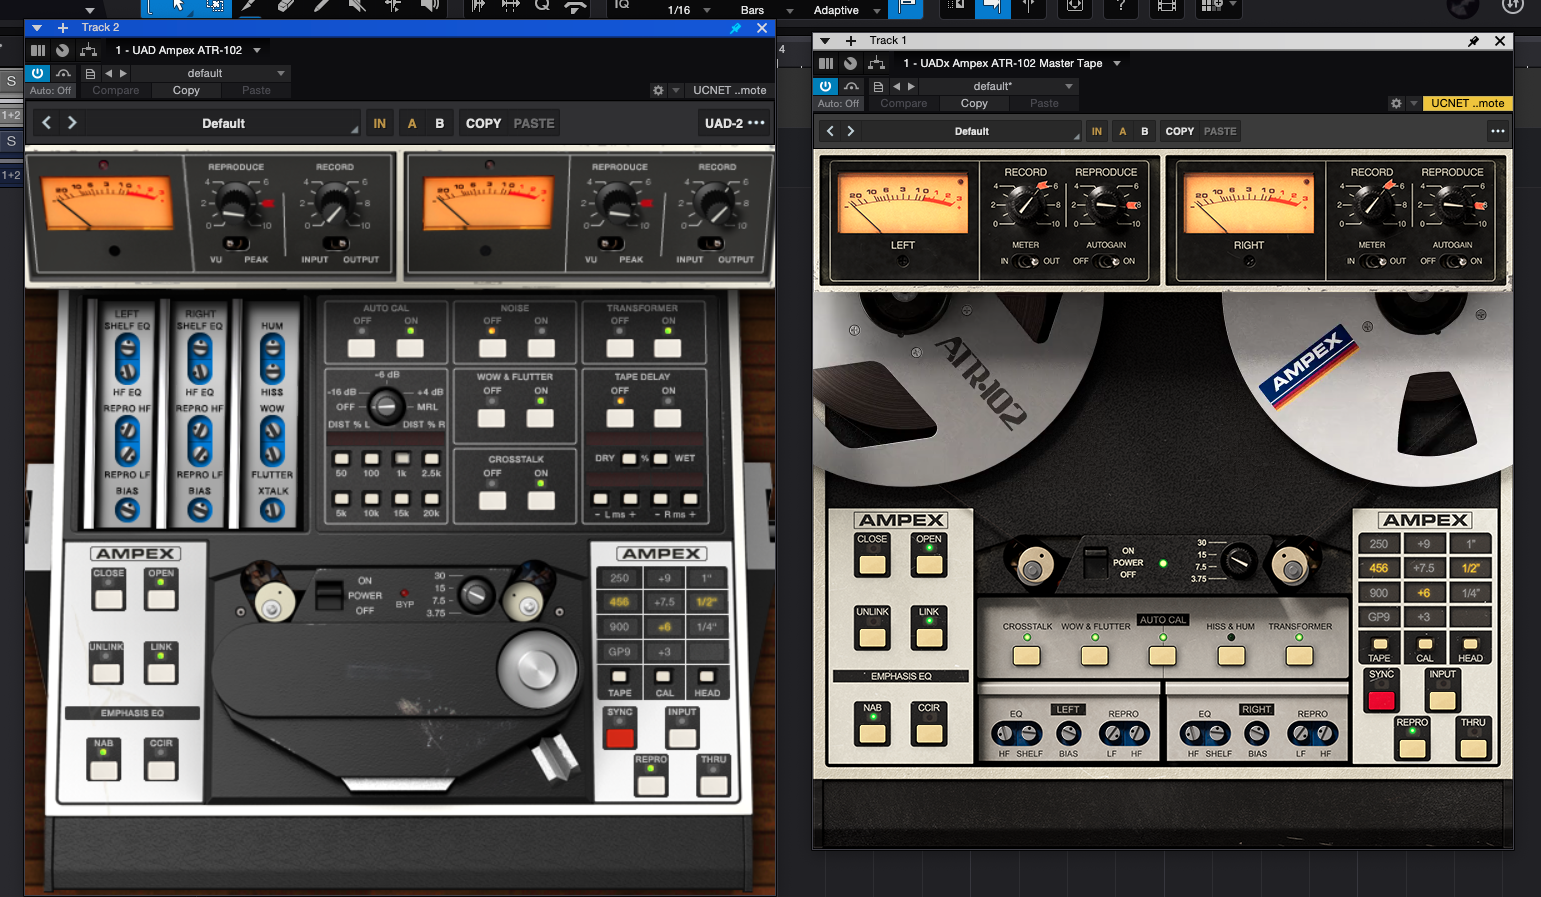Viewport: 1541px width, 897px height.
Task: Enable CCIR emphasis EQ in Track 1 plugin
Action: click(929, 734)
